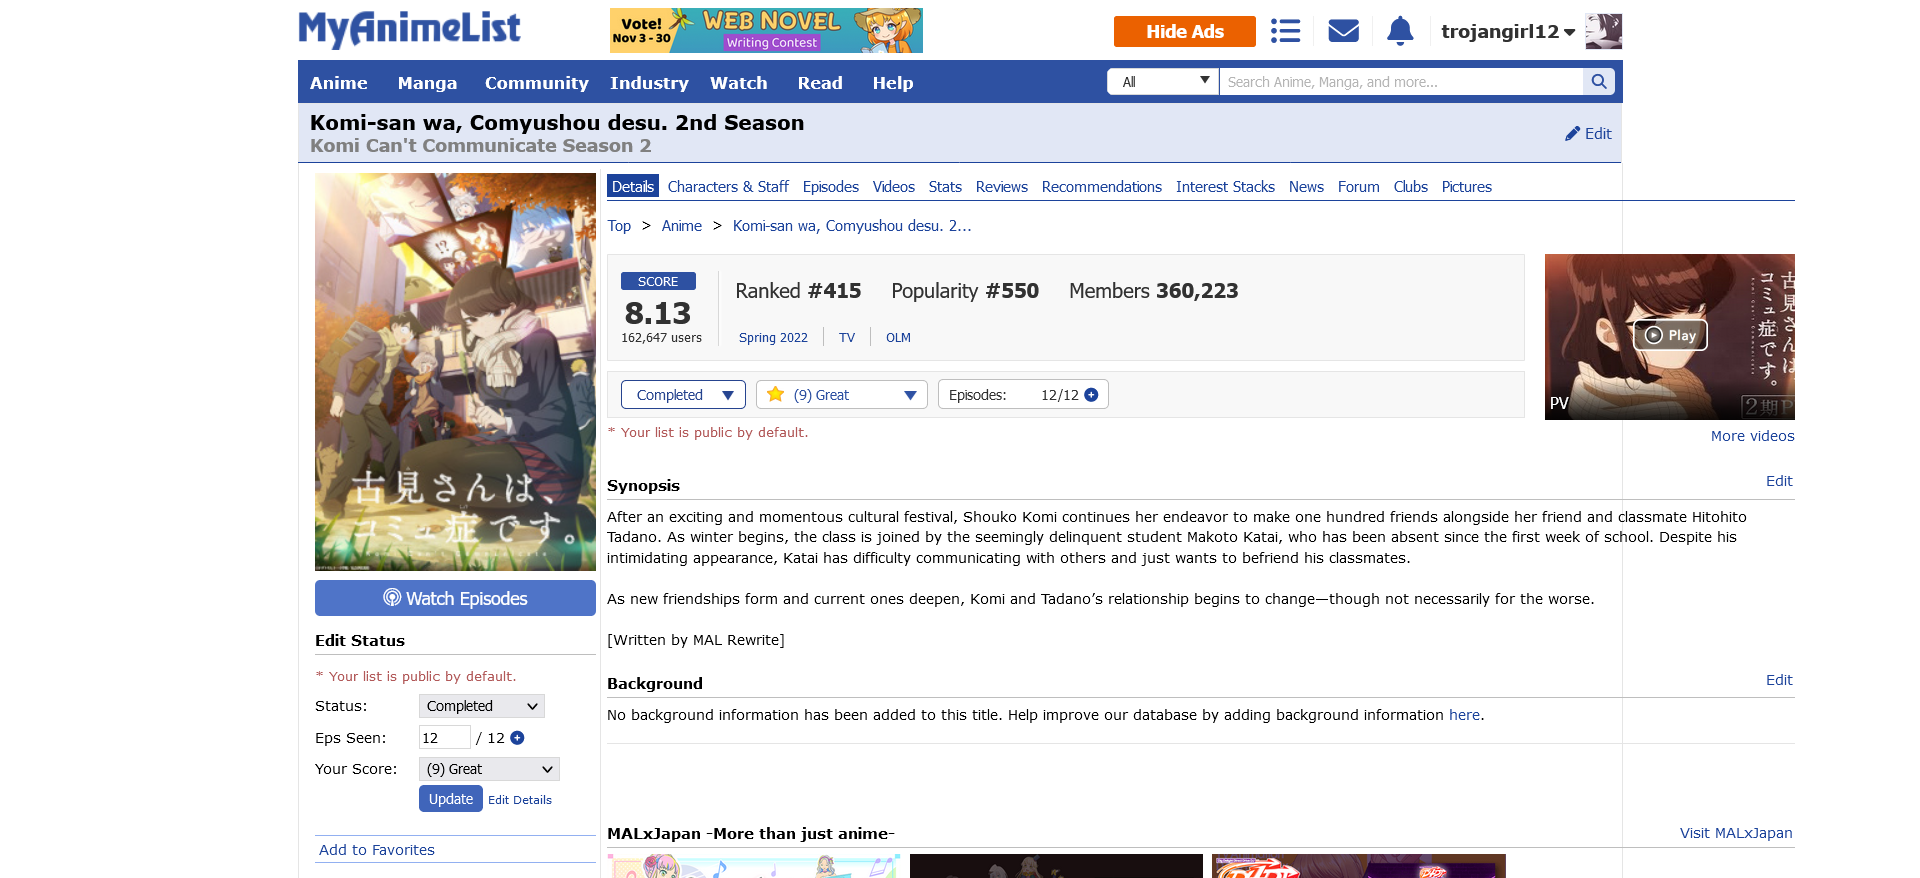Click the Komi-san breadcrumb link
The height and width of the screenshot is (878, 1920).
coord(852,226)
